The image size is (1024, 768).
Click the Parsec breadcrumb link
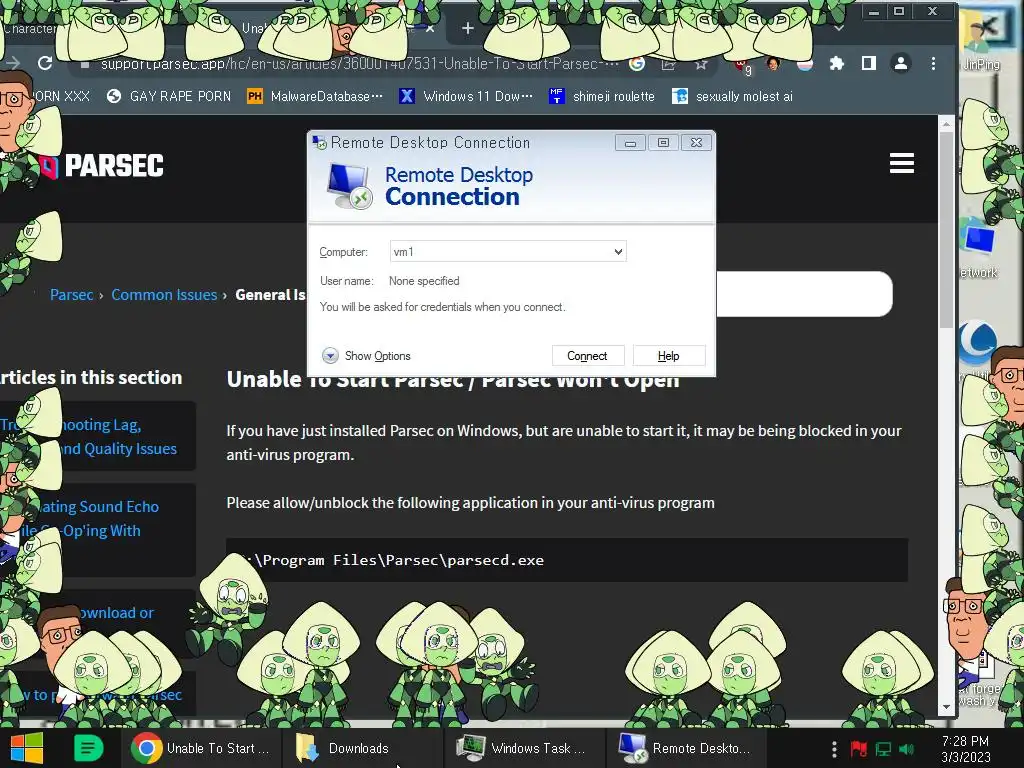[71, 295]
